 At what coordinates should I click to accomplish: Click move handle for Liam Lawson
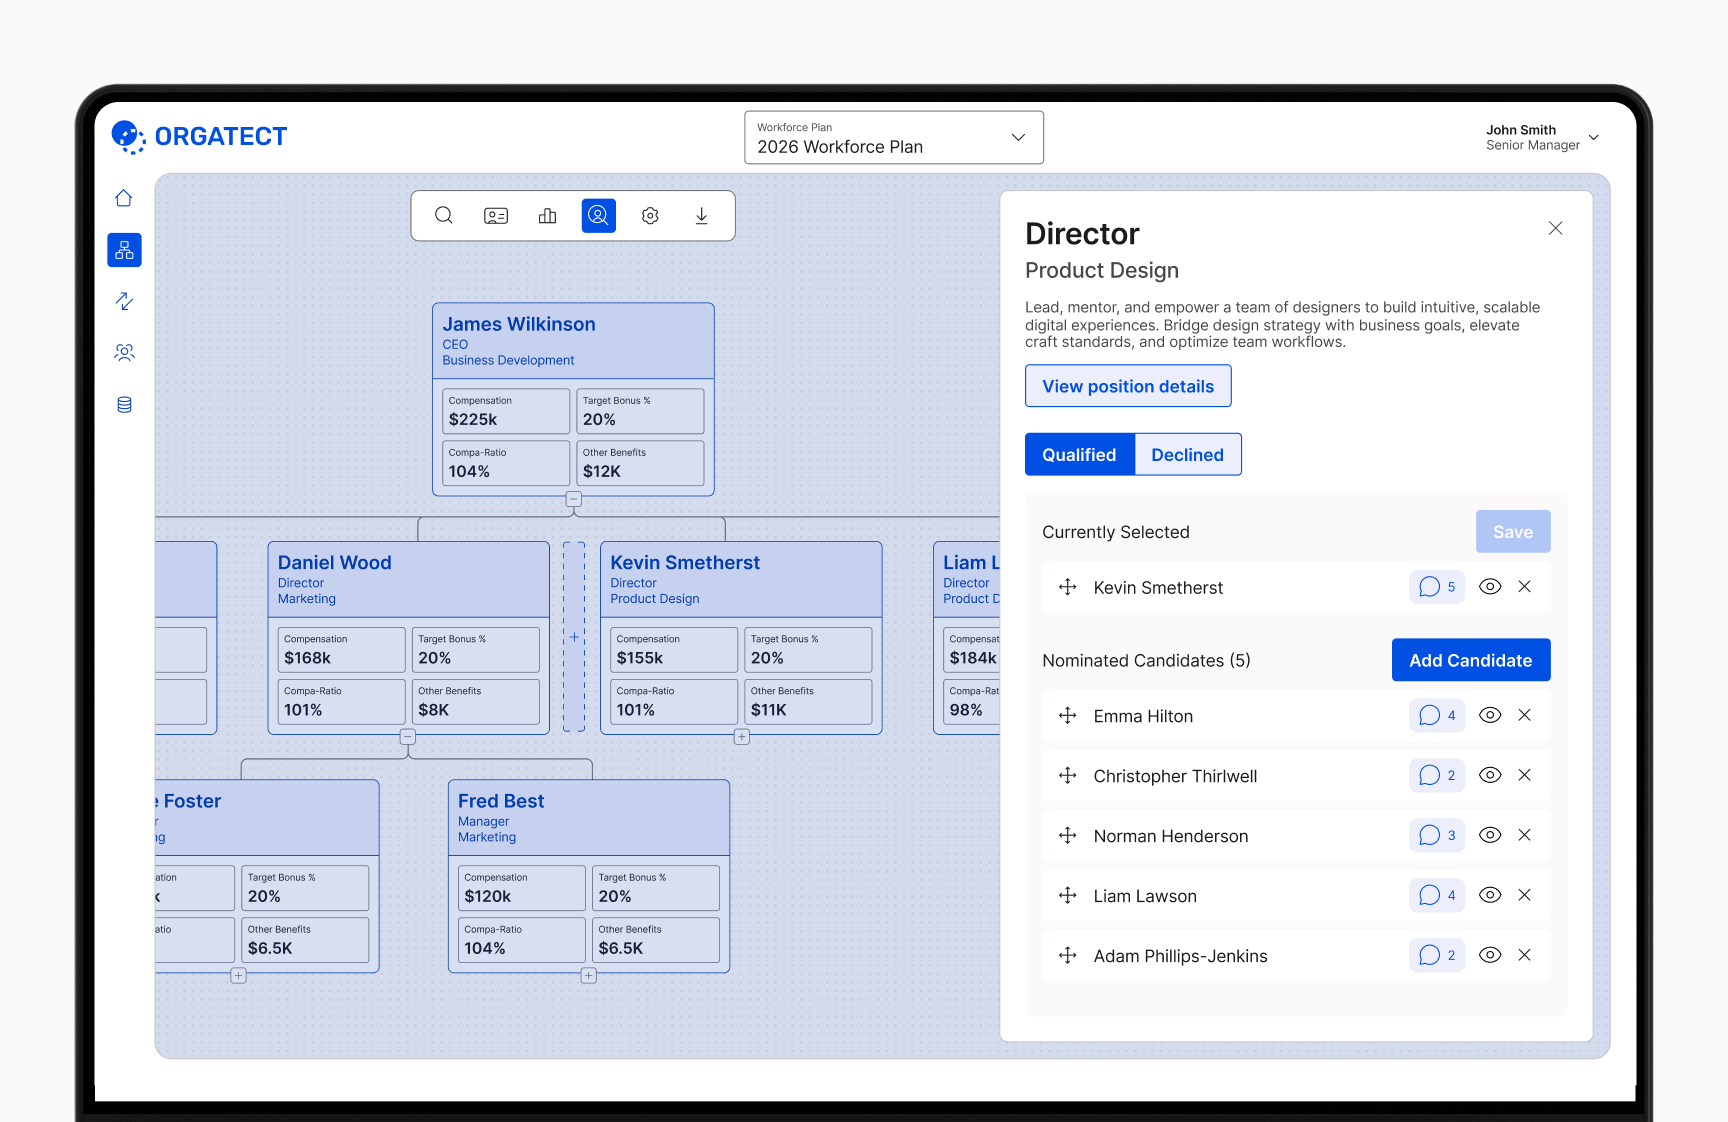(1068, 896)
